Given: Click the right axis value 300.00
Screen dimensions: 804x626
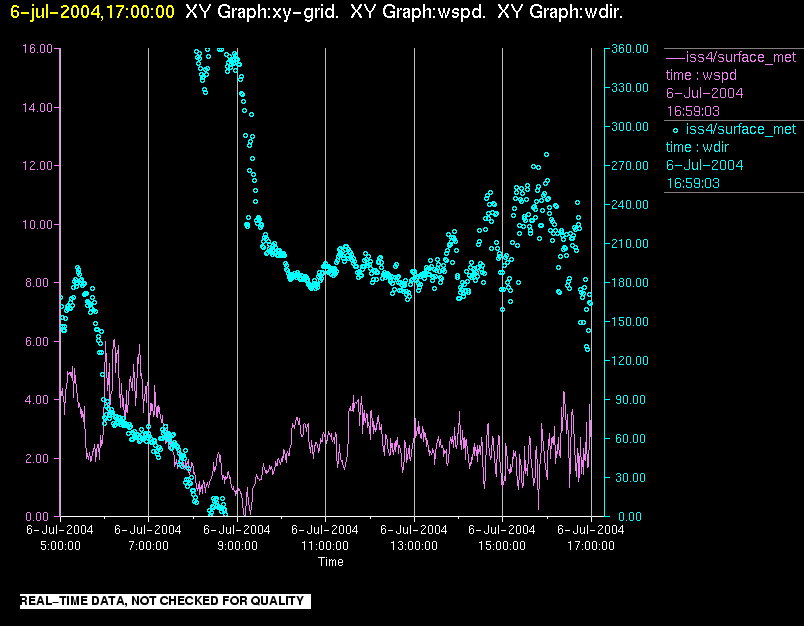Looking at the screenshot, I should (x=630, y=127).
